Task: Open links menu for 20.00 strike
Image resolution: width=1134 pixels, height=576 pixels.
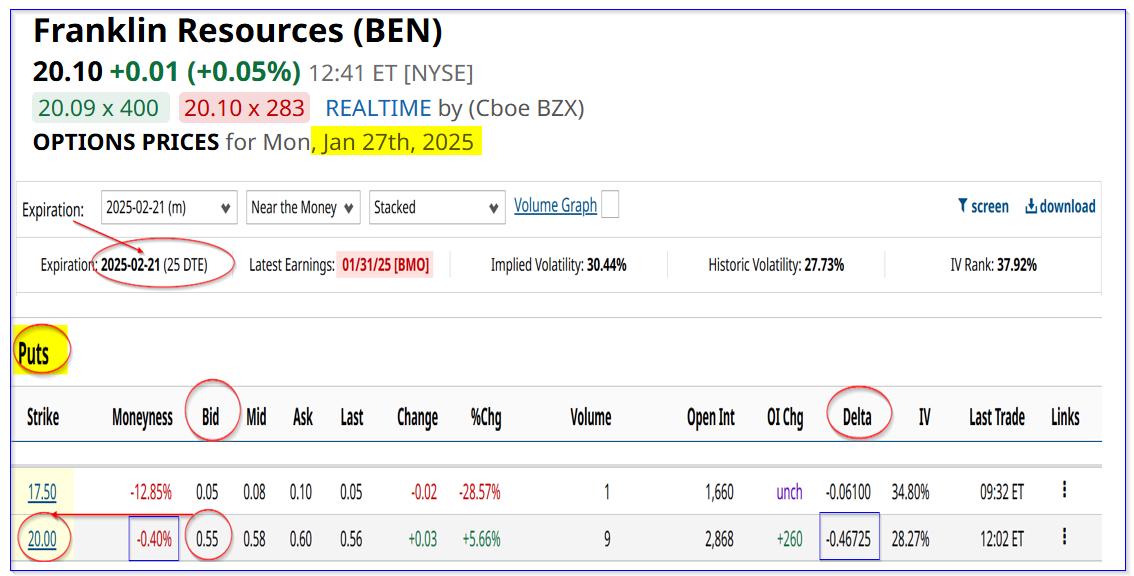Action: [x=1064, y=537]
